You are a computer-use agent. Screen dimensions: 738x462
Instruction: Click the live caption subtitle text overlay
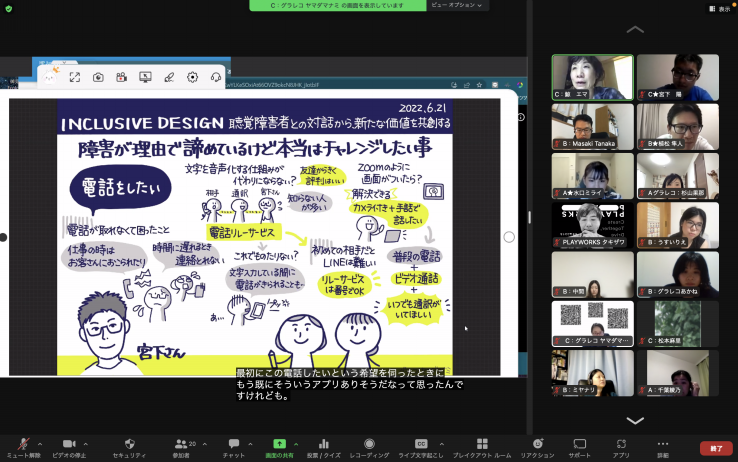350,384
